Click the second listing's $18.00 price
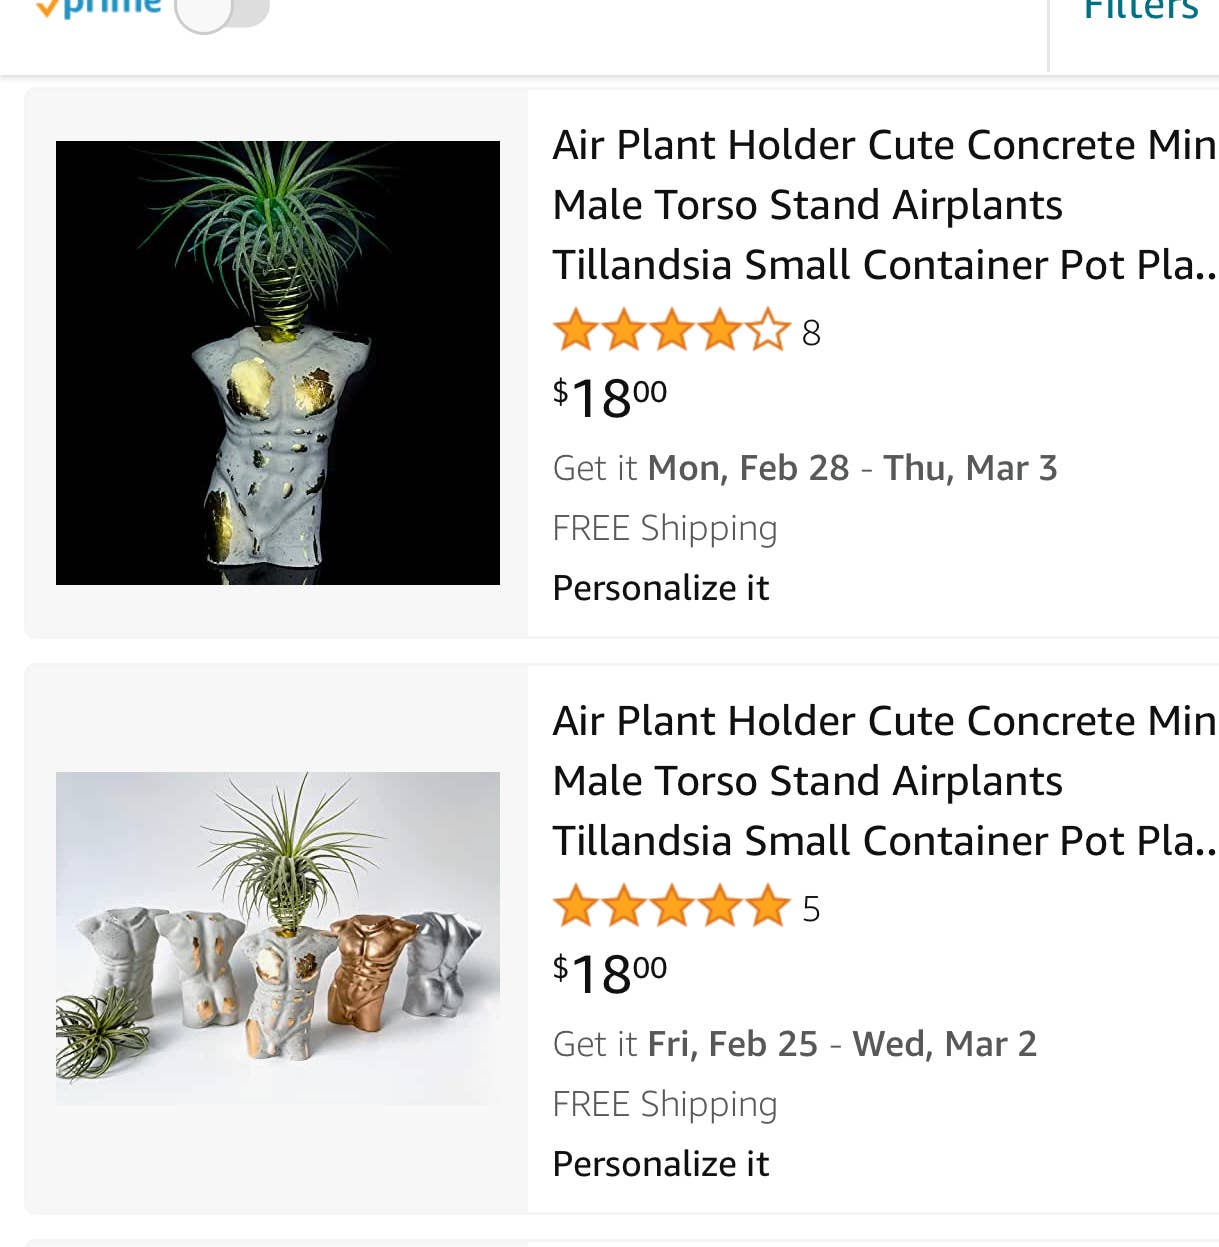The image size is (1219, 1247). (610, 974)
